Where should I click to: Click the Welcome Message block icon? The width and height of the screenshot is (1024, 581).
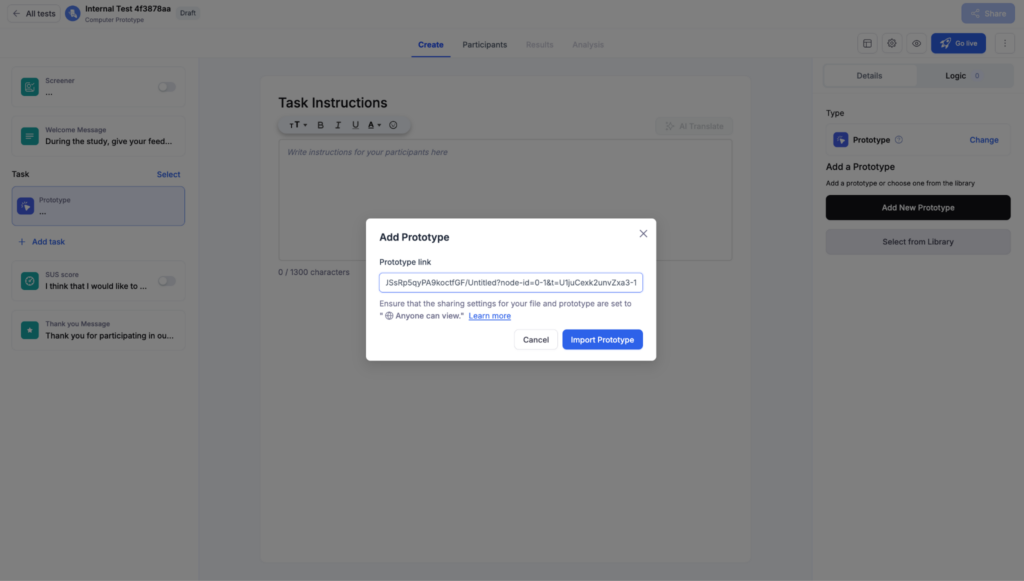29,136
